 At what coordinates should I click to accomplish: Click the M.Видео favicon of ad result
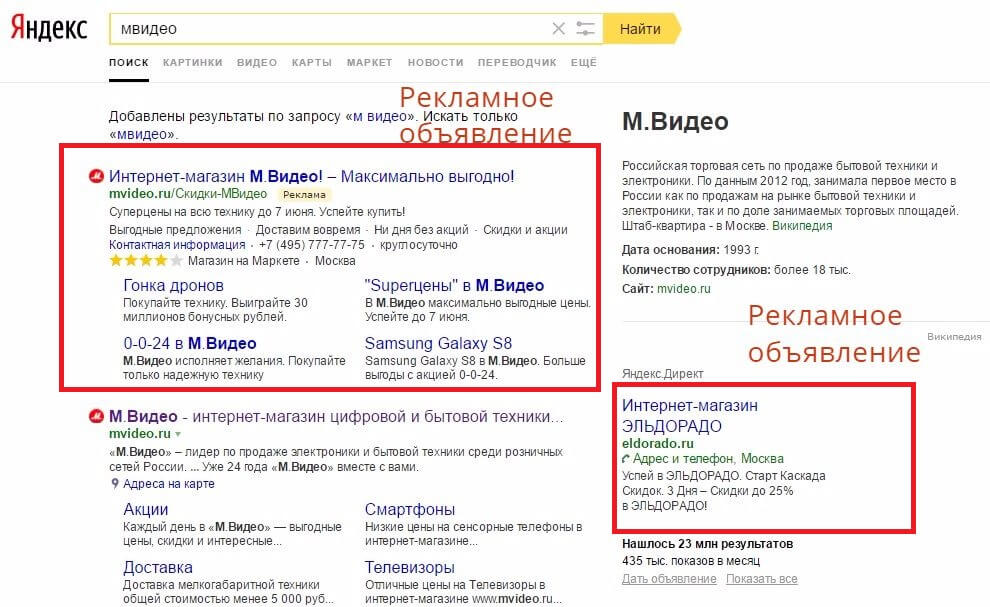coord(96,176)
